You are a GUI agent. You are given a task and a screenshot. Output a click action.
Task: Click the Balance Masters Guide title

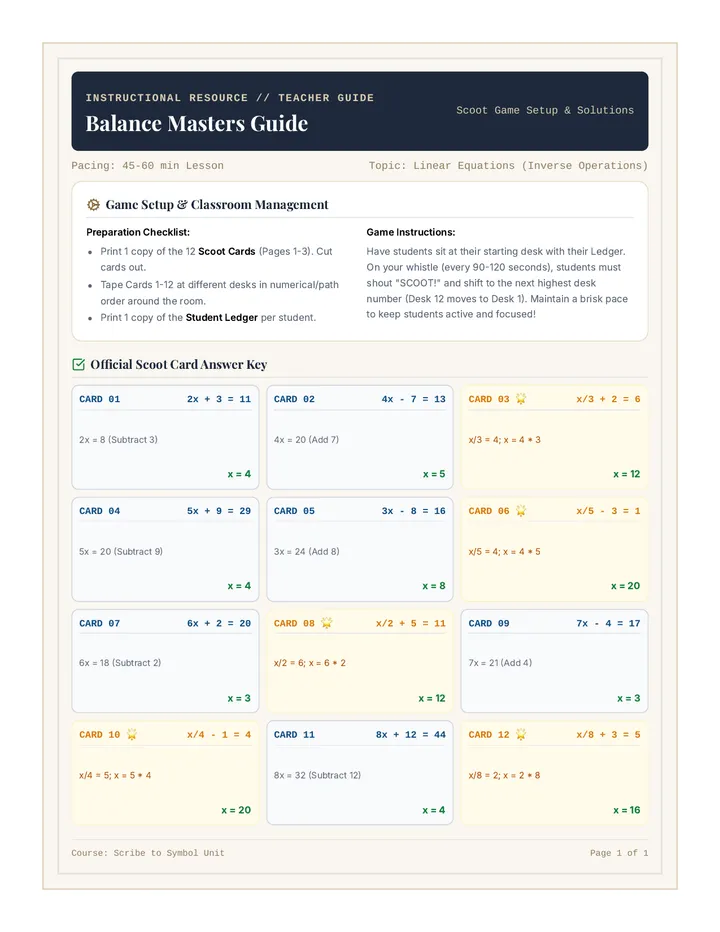click(x=197, y=124)
